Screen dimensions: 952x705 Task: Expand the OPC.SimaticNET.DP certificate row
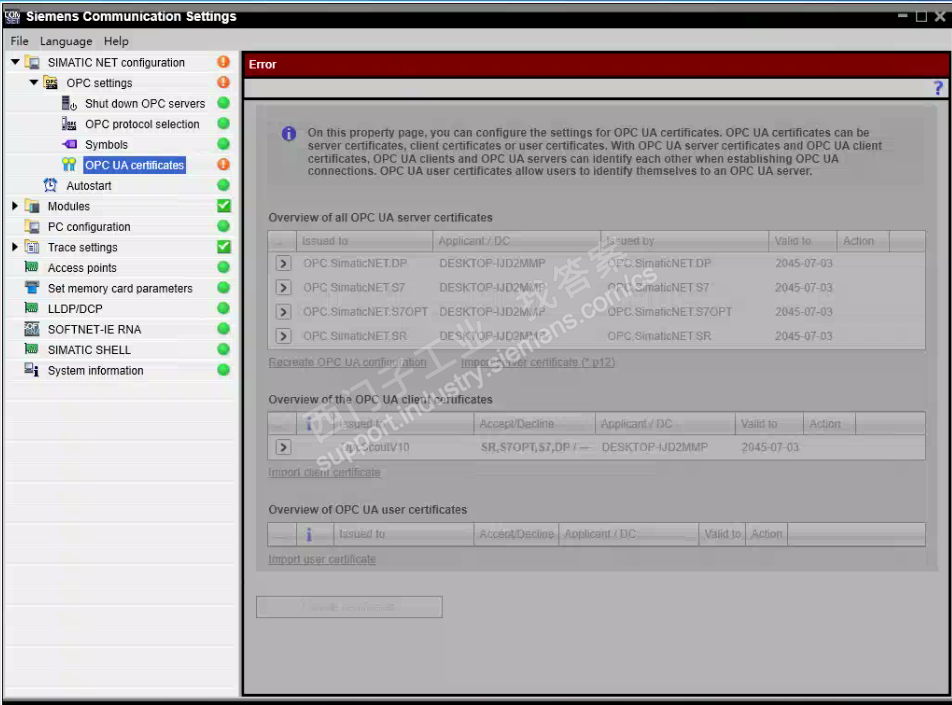[283, 264]
